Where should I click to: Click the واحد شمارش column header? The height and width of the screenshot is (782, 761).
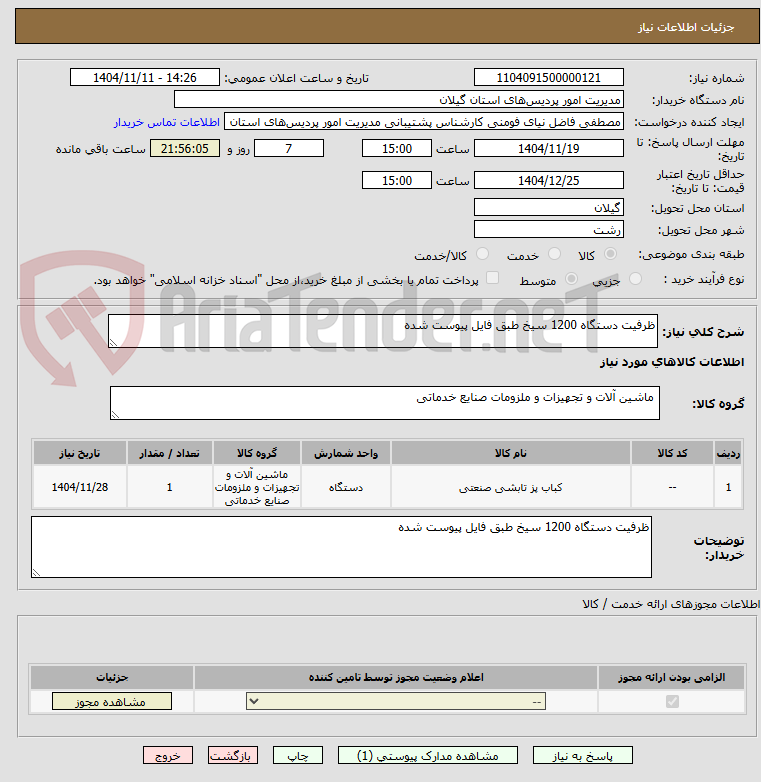click(x=346, y=453)
